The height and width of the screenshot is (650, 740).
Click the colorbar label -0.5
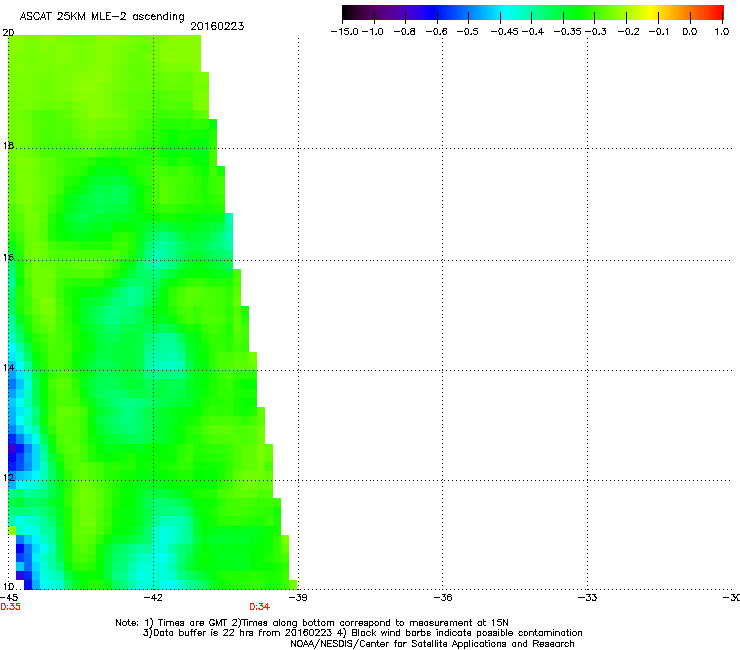(x=468, y=32)
